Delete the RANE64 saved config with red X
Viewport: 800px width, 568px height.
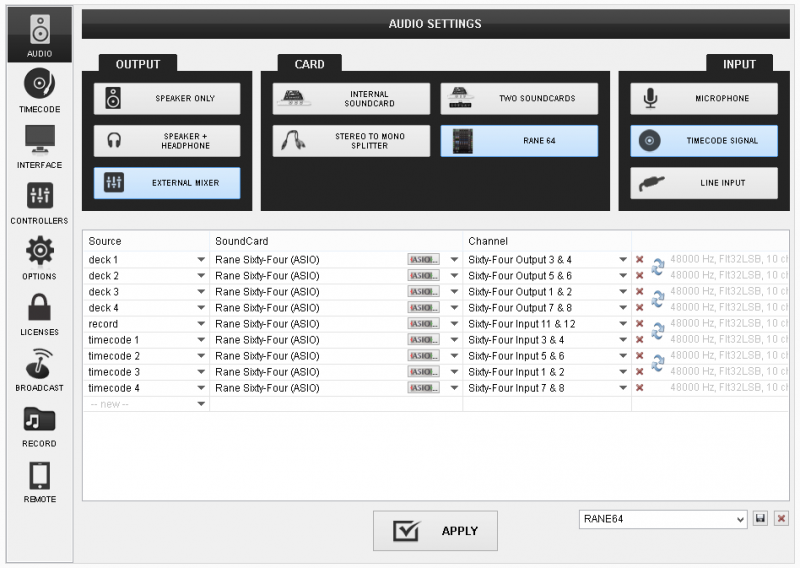(x=781, y=518)
